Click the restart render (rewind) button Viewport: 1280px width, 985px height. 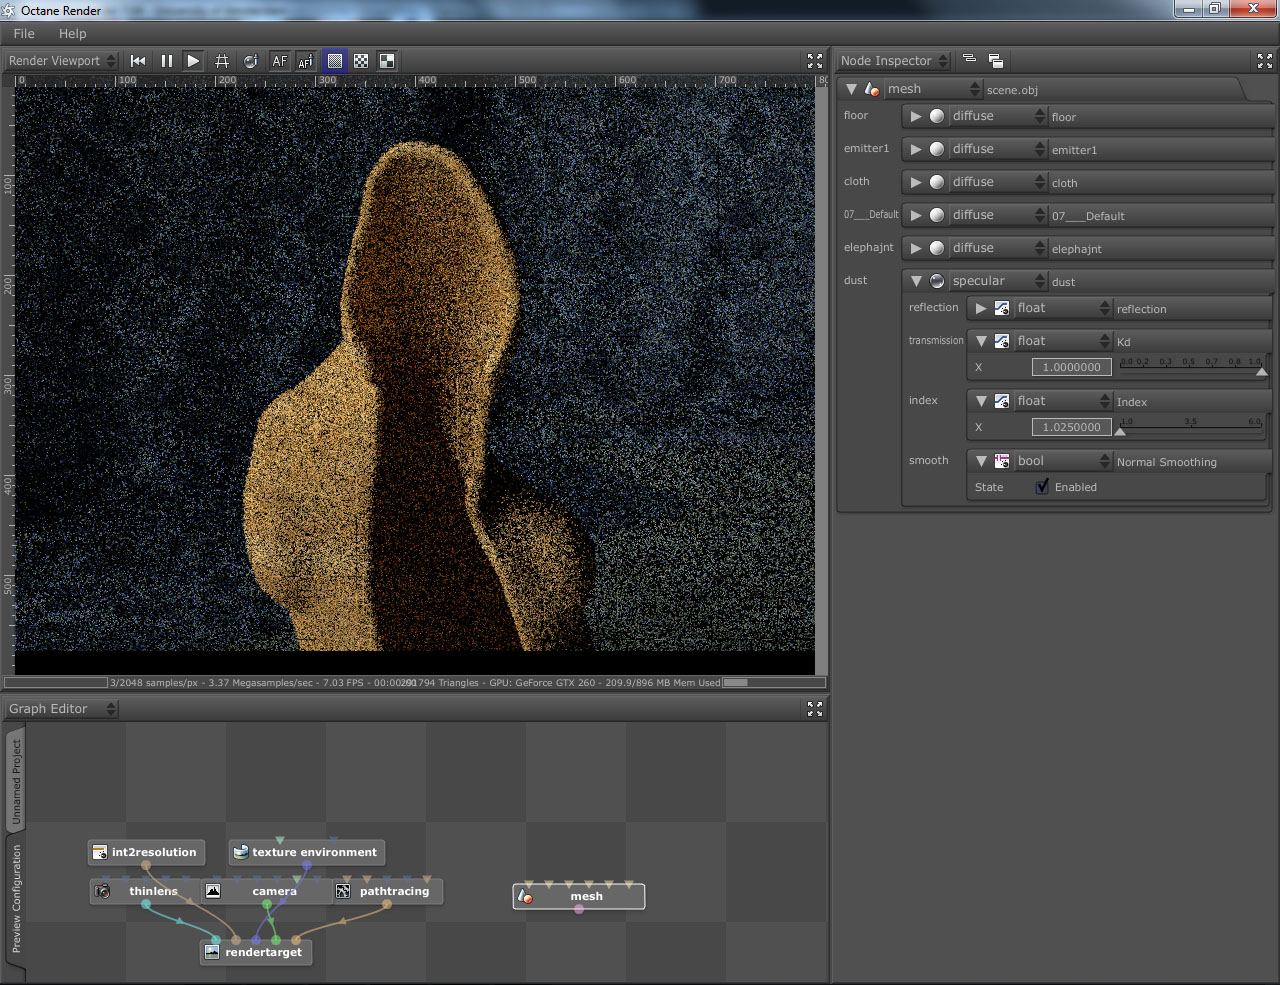pos(138,61)
